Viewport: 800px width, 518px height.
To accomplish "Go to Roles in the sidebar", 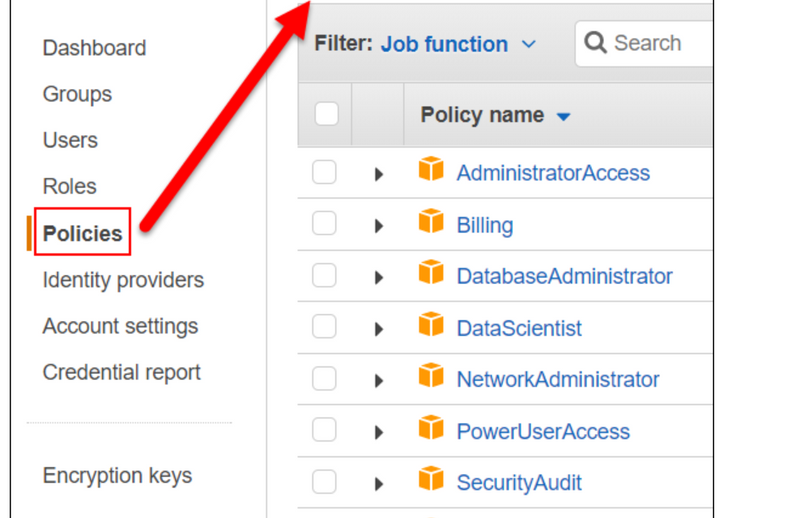I will (69, 186).
